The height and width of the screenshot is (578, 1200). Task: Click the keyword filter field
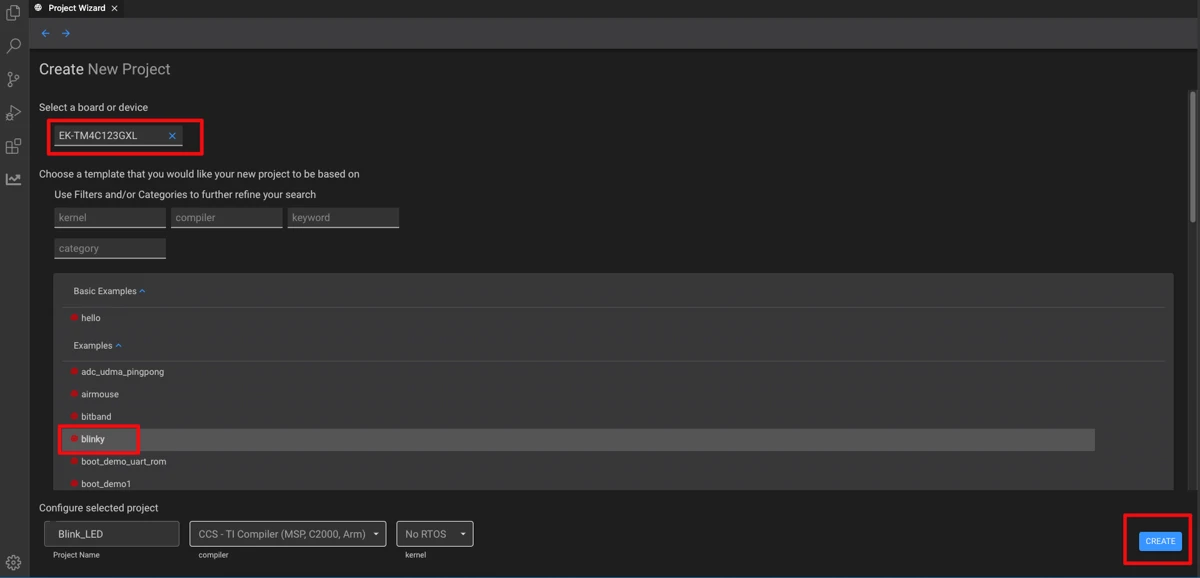343,218
